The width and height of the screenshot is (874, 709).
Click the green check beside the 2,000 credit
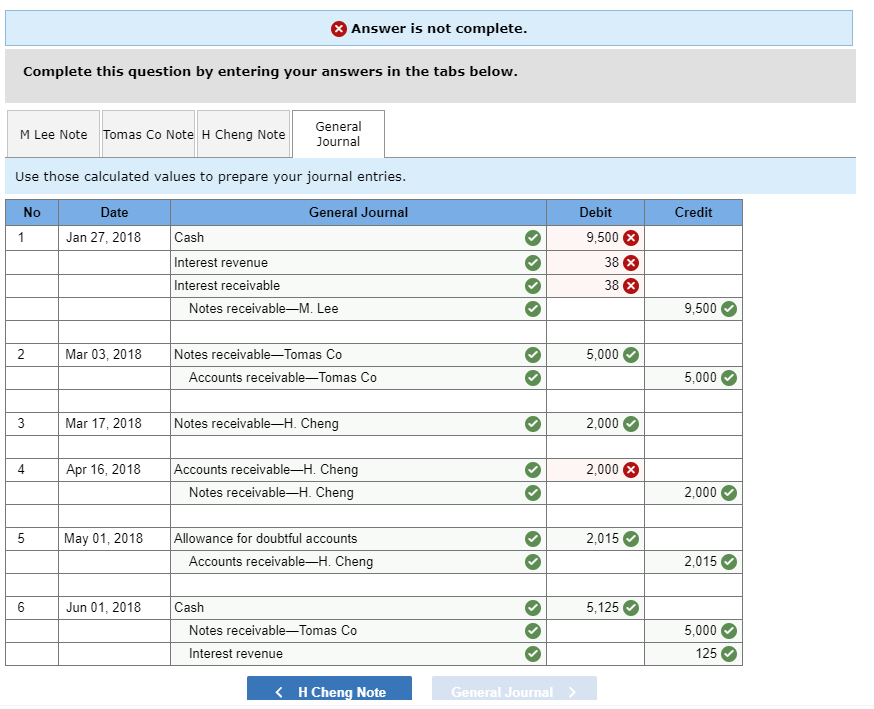729,493
